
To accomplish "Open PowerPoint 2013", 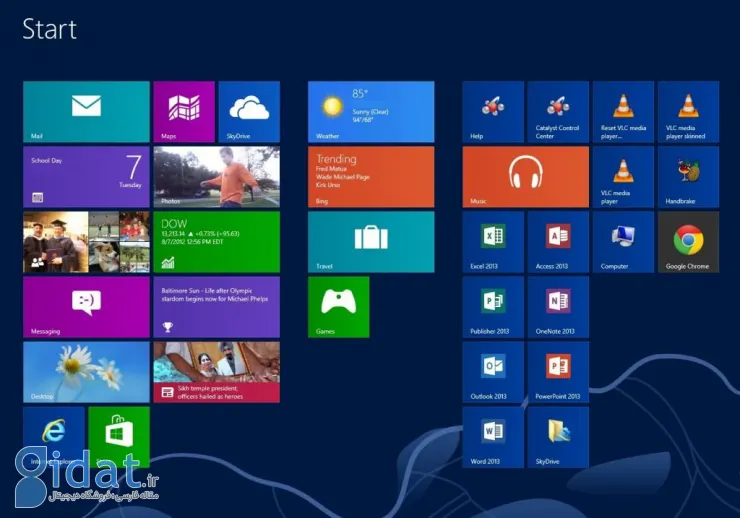I will 558,372.
